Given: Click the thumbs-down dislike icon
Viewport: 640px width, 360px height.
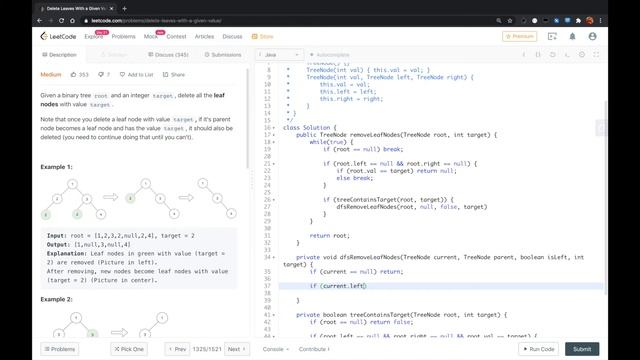Looking at the screenshot, I should pyautogui.click(x=101, y=75).
